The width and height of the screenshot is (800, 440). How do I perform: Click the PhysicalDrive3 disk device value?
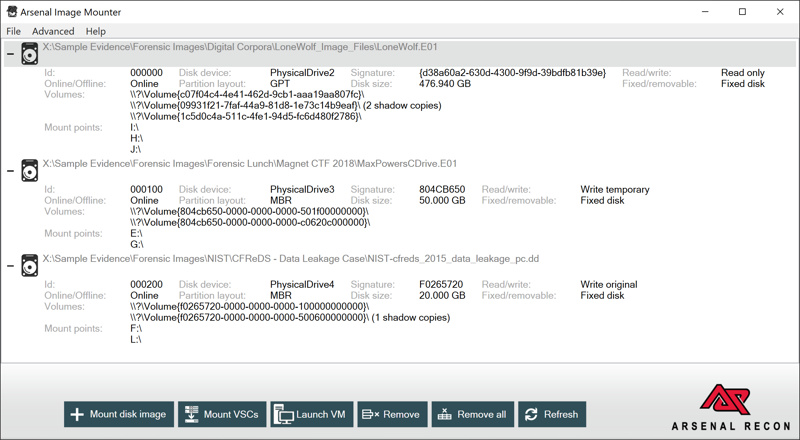coord(302,189)
